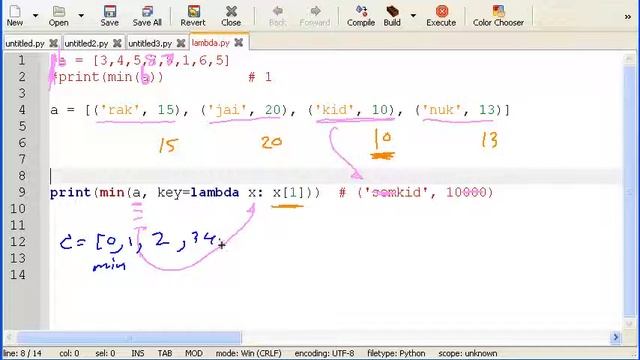Click the vertical scrollbar up arrow
Screen dimensions: 640x360
coord(629,60)
